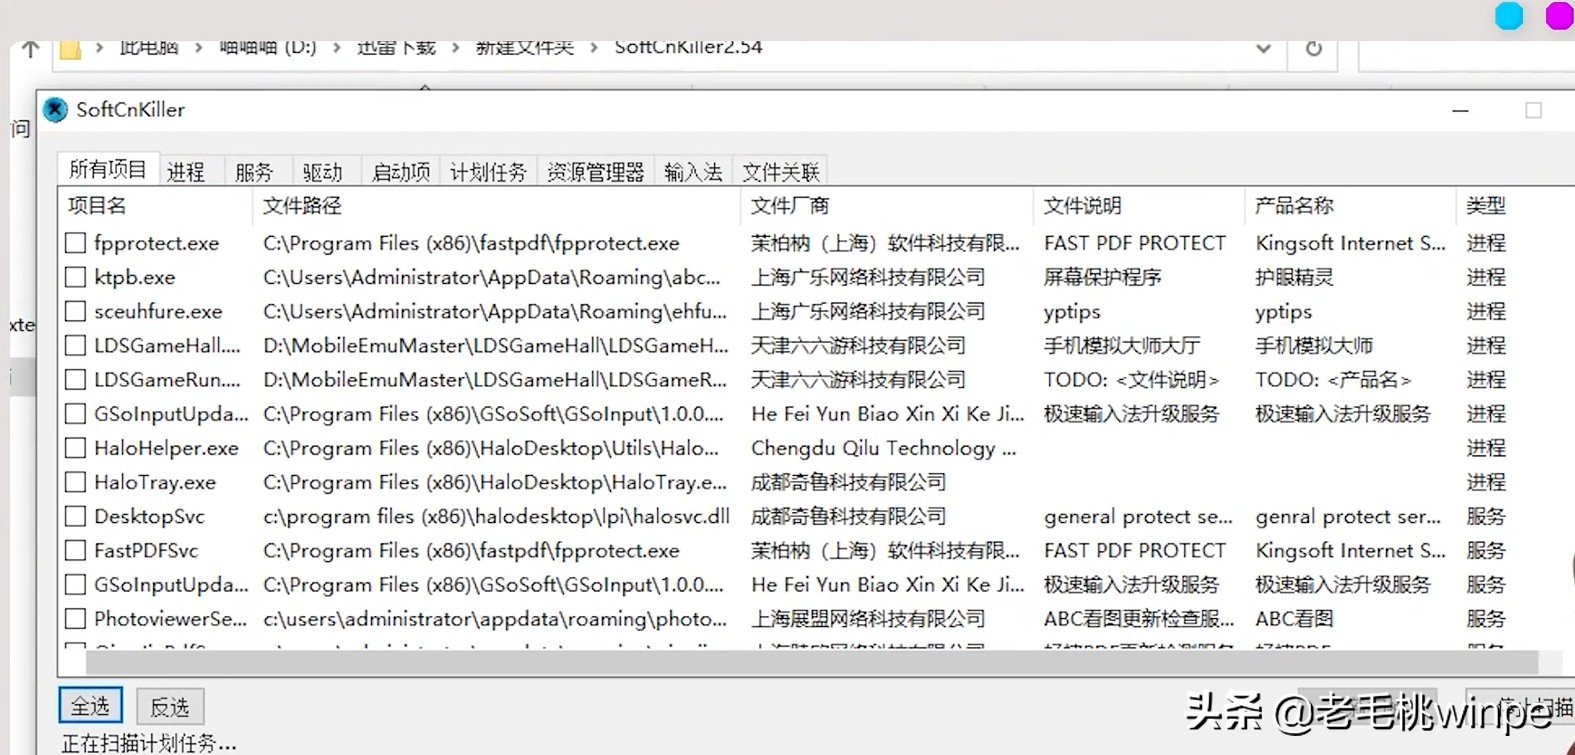Enable the HaloTray.exe checkbox
This screenshot has width=1575, height=755.
[x=75, y=482]
